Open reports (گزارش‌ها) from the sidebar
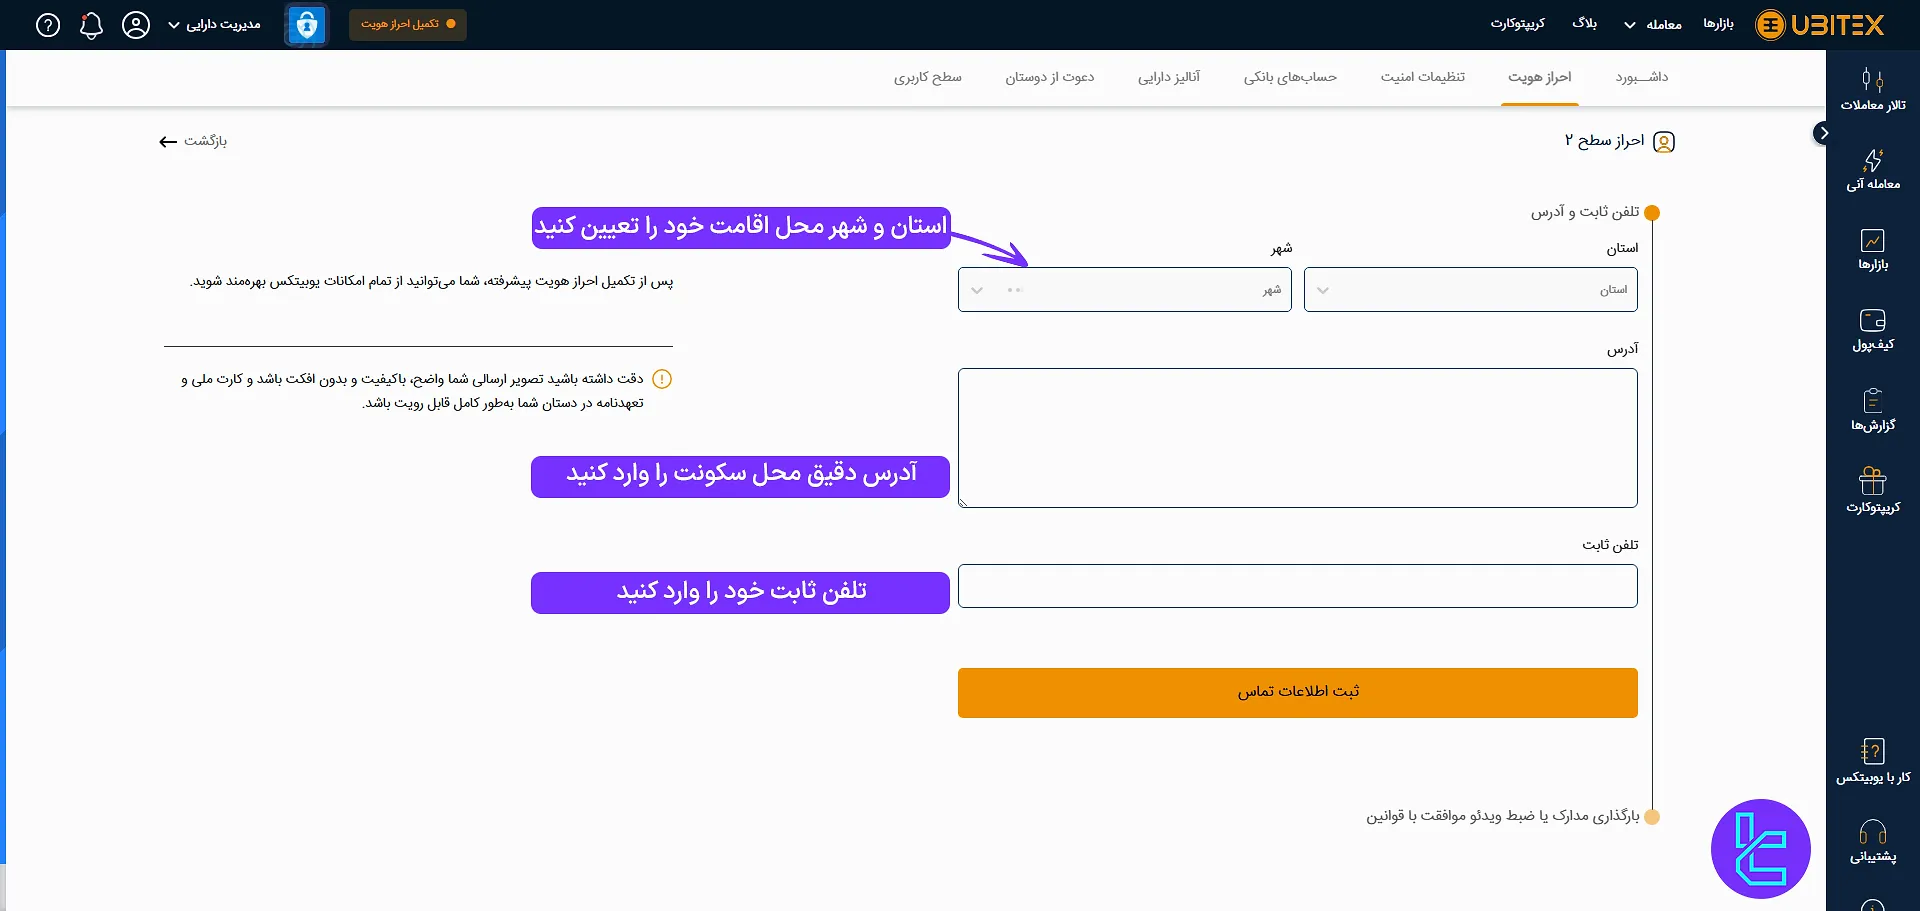This screenshot has height=911, width=1920. coord(1874,410)
